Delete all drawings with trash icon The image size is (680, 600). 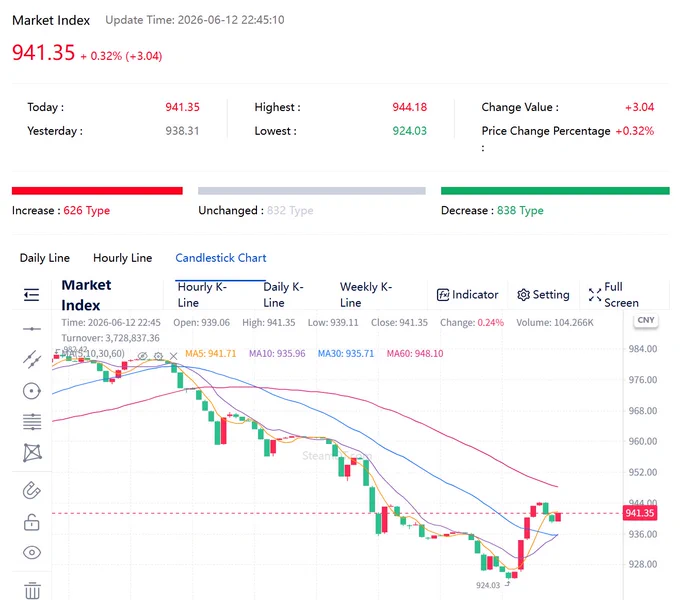click(32, 590)
